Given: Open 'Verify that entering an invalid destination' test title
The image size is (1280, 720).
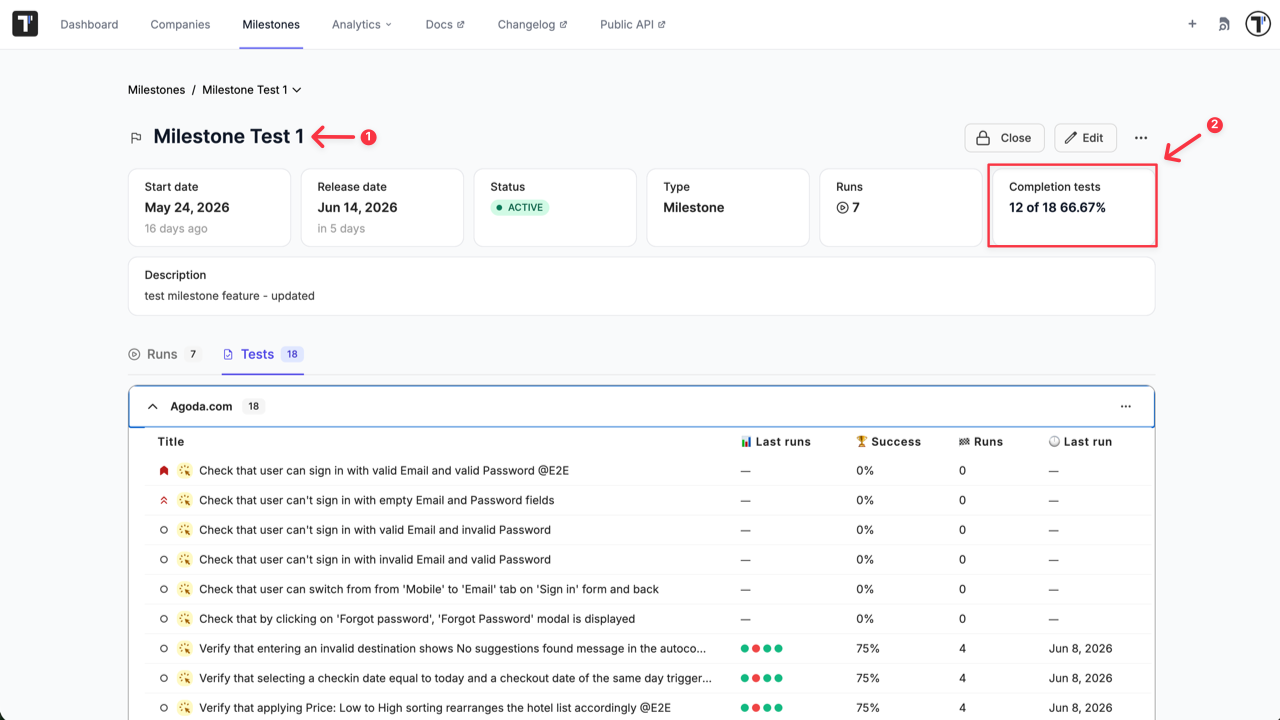Looking at the screenshot, I should [452, 648].
